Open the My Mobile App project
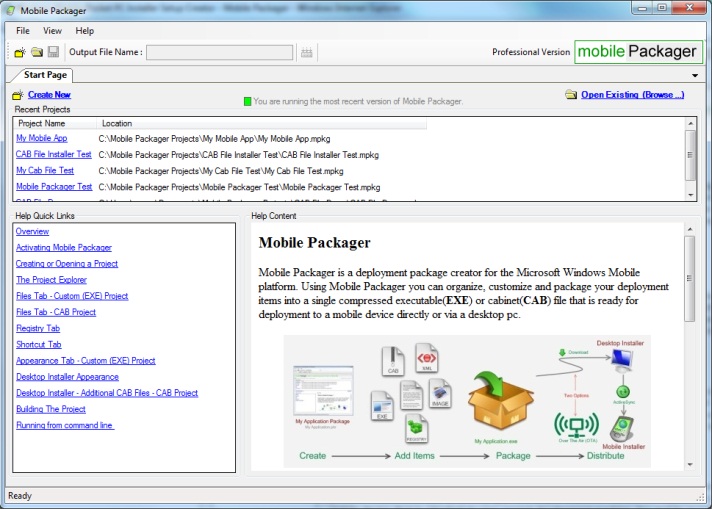The image size is (712, 509). point(42,138)
